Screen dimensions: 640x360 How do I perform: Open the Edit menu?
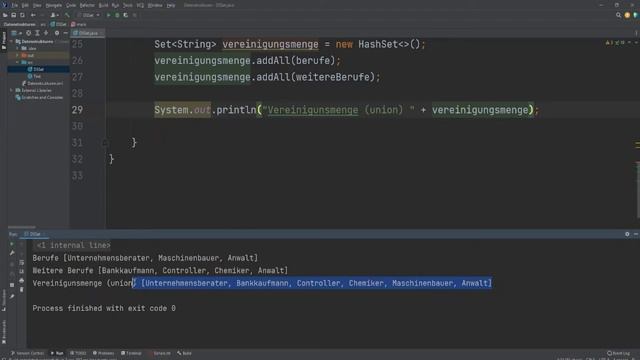25,5
